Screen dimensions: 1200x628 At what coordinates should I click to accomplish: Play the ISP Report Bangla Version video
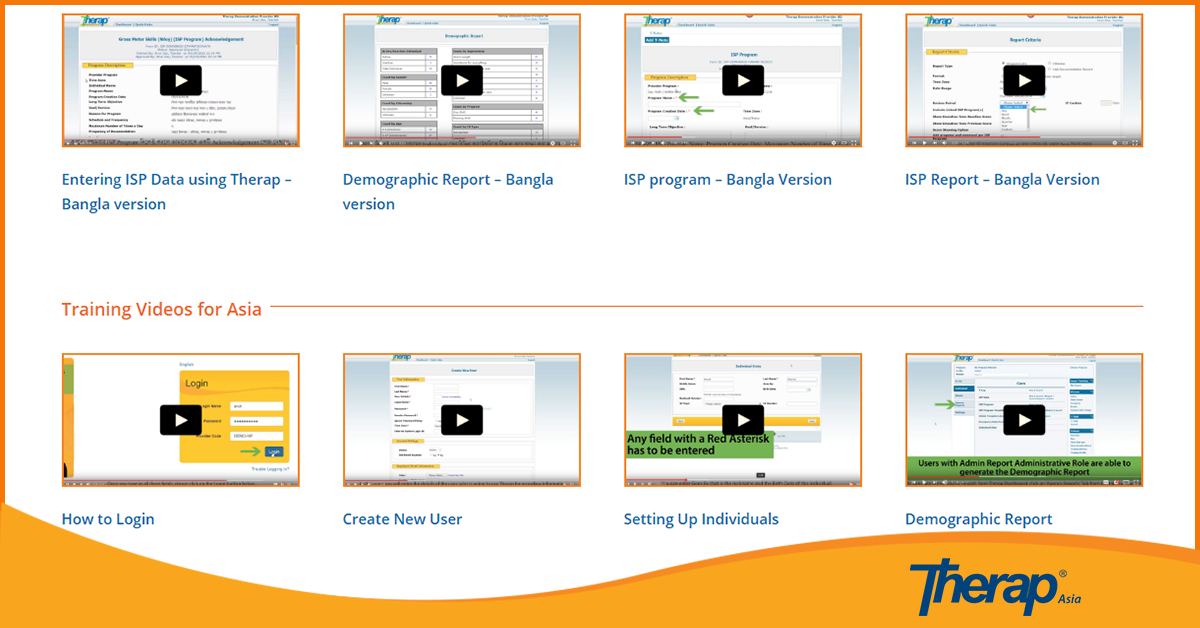pyautogui.click(x=1024, y=81)
